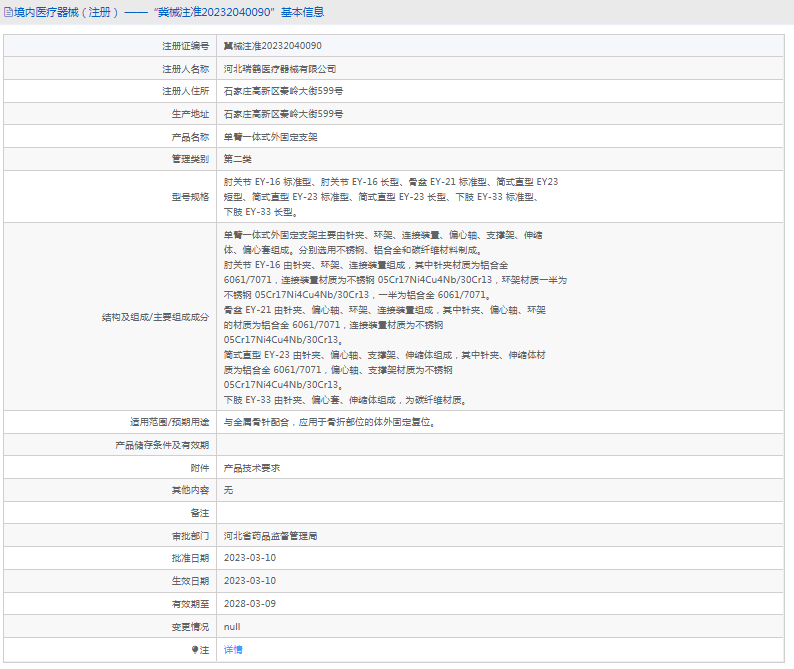794x669 pixels.
Task: Click the registration number value 冀械注准20232040090
Action: (x=272, y=46)
